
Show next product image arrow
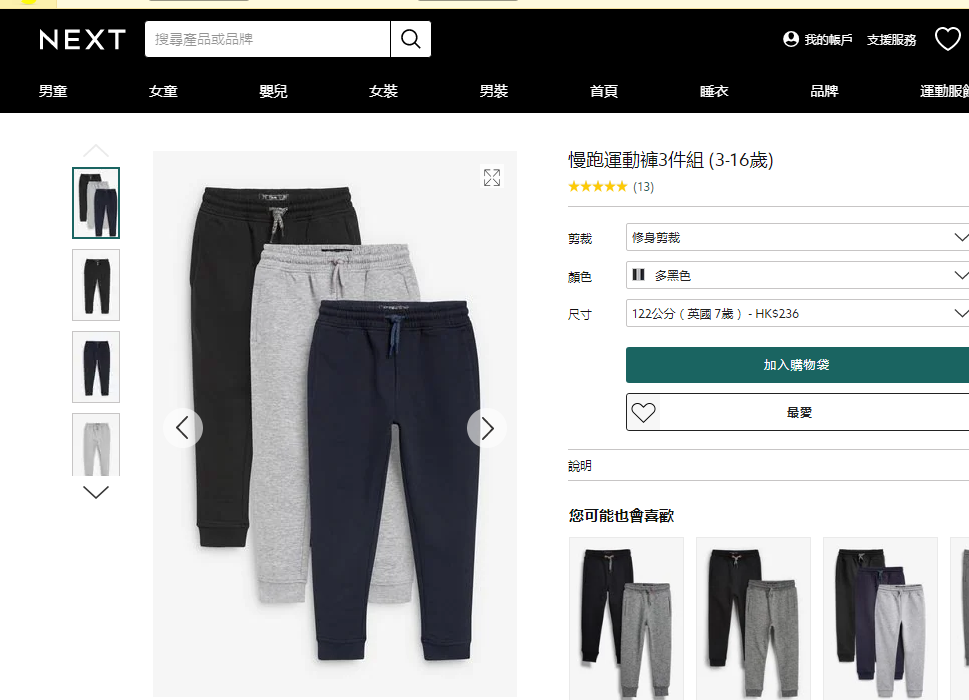click(487, 428)
